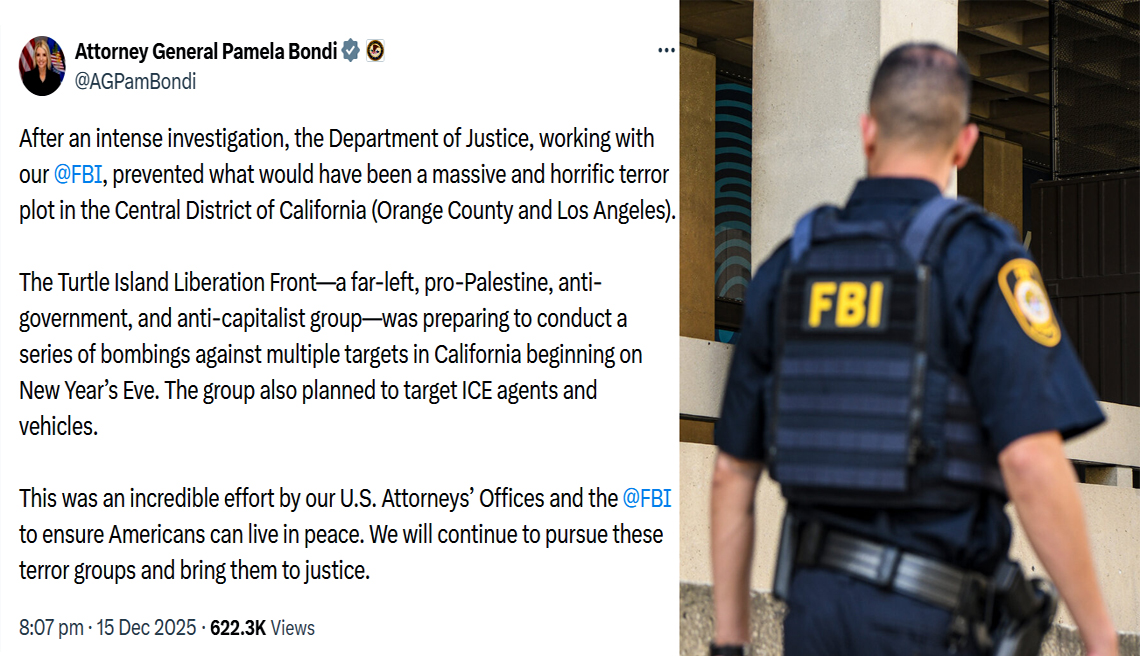Click the yellow FBI lettering on the vest

[x=849, y=302]
